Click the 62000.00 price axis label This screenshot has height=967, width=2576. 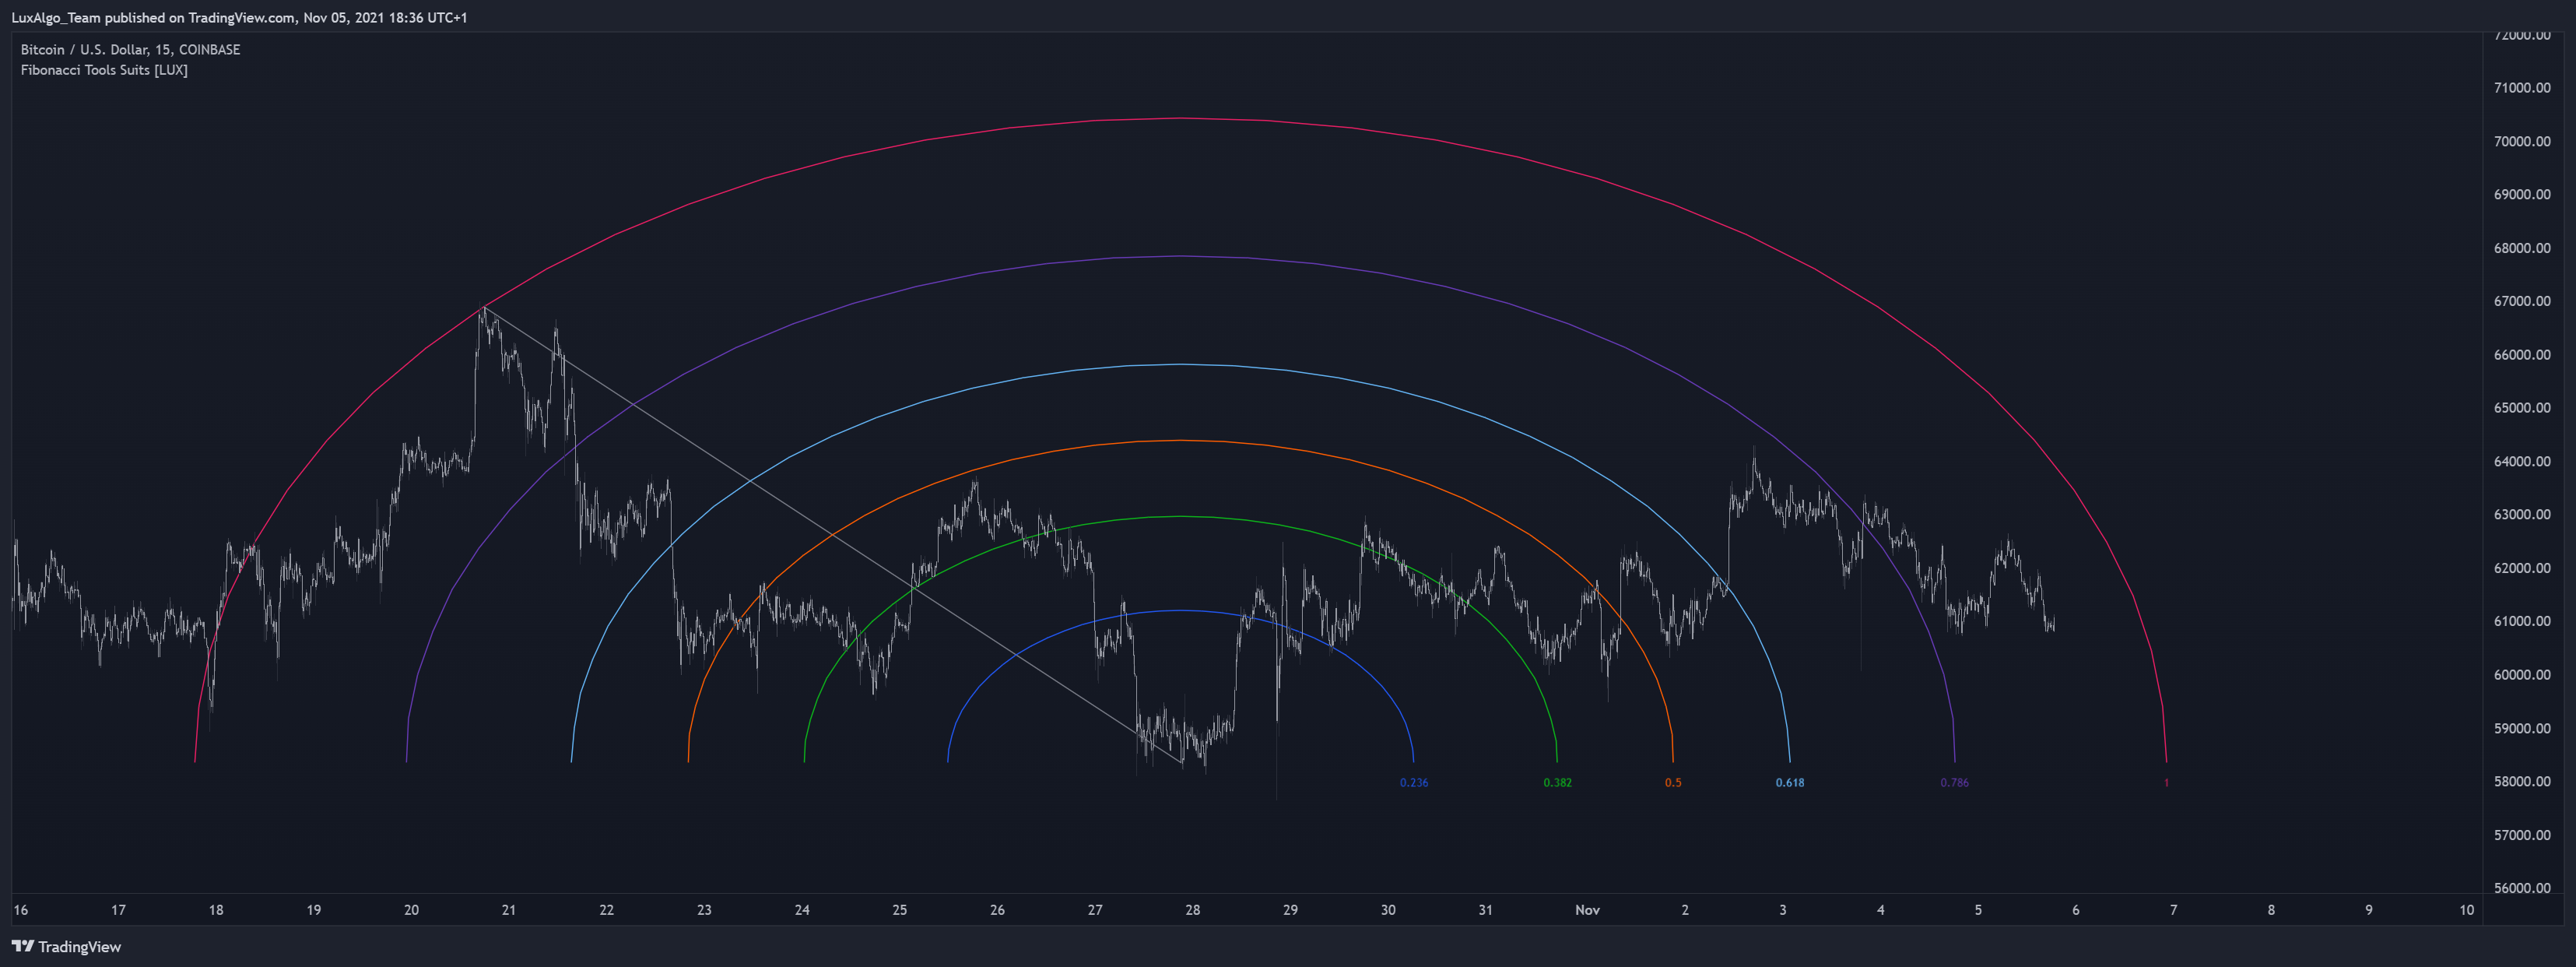(2522, 568)
